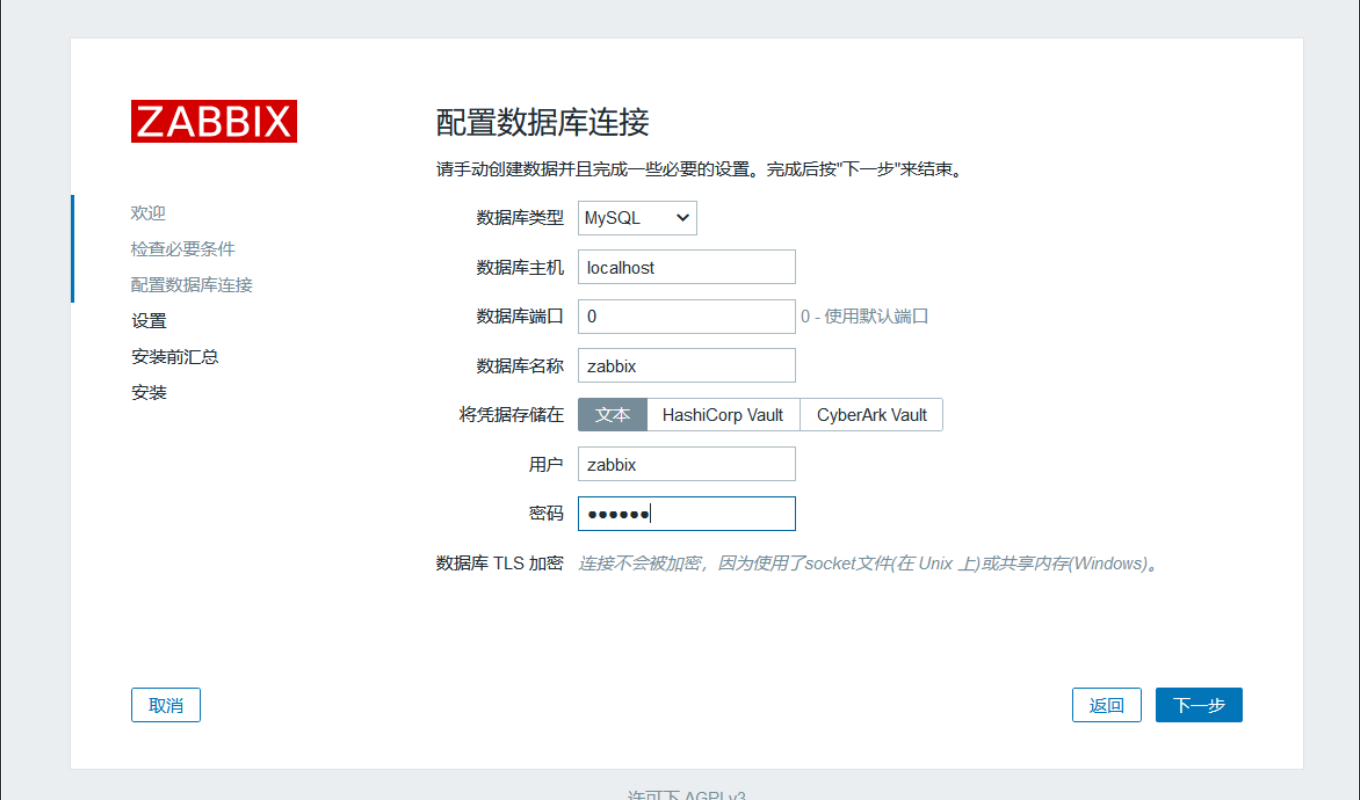This screenshot has height=800, width=1360.
Task: Choose CyberArk Vault credential storage
Action: [x=872, y=415]
